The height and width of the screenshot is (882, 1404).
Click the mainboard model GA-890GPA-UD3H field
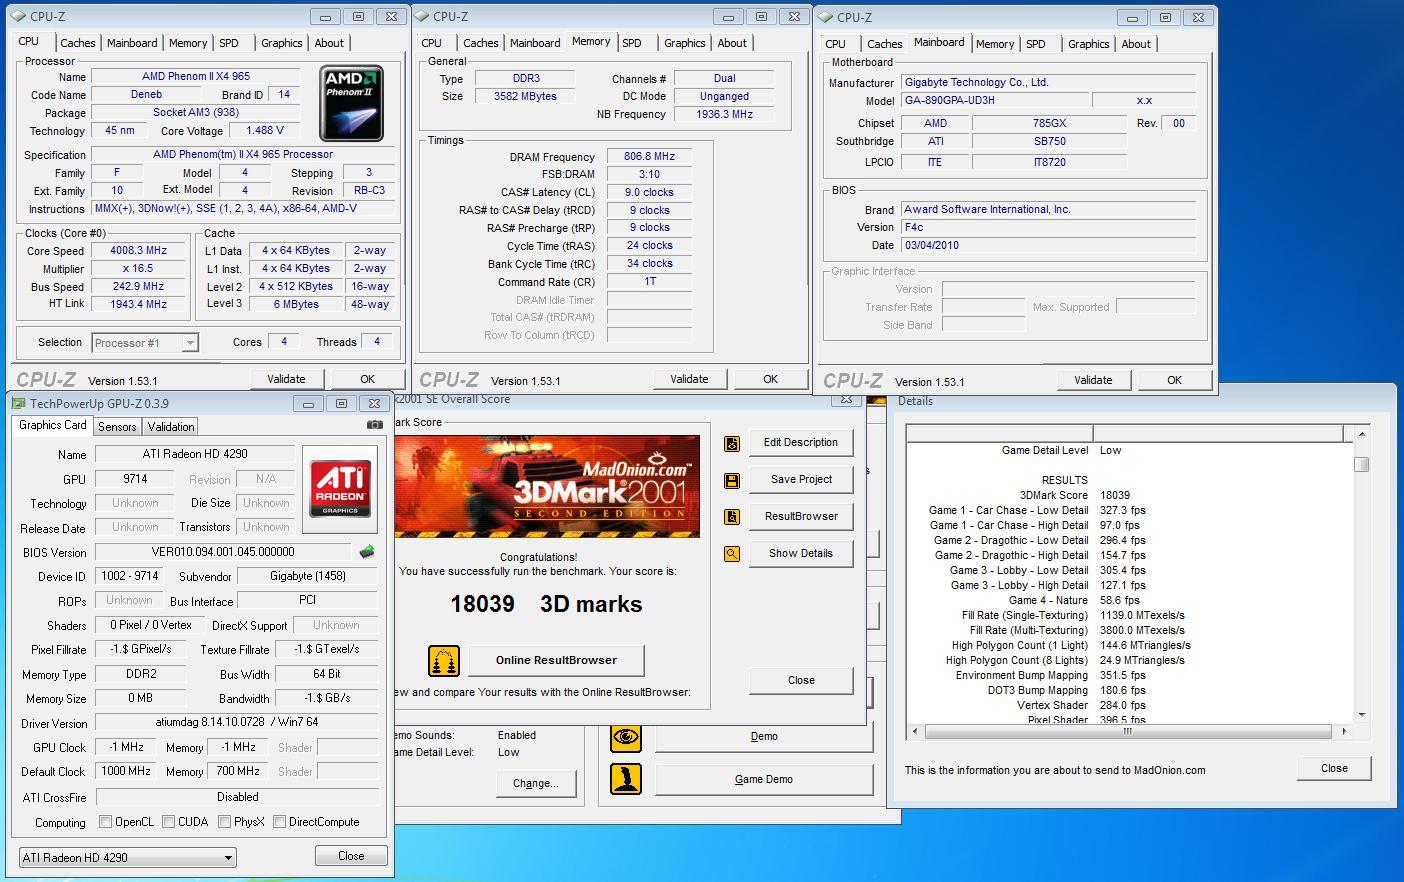[994, 100]
